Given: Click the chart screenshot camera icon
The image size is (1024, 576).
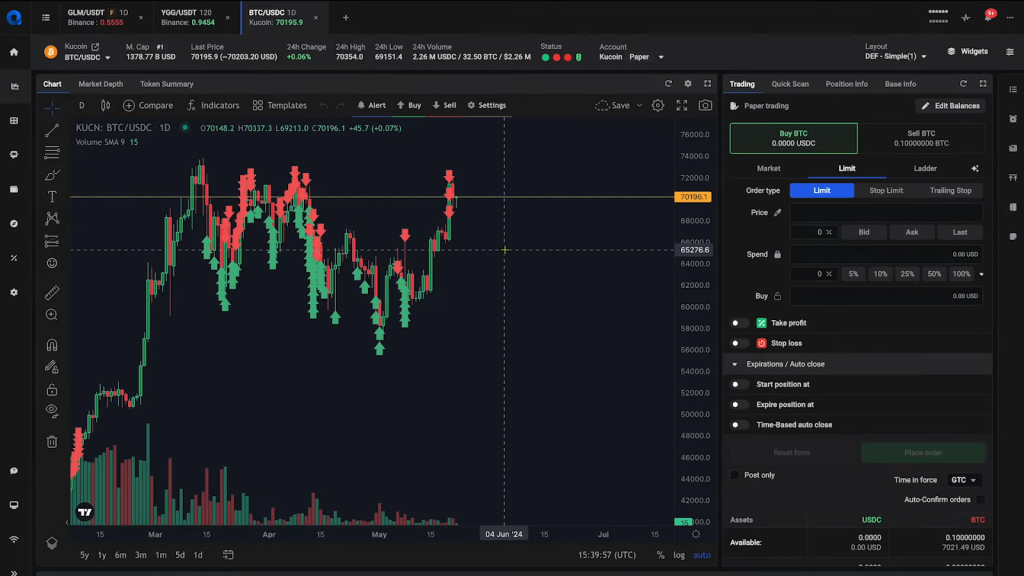Looking at the screenshot, I should 706,105.
